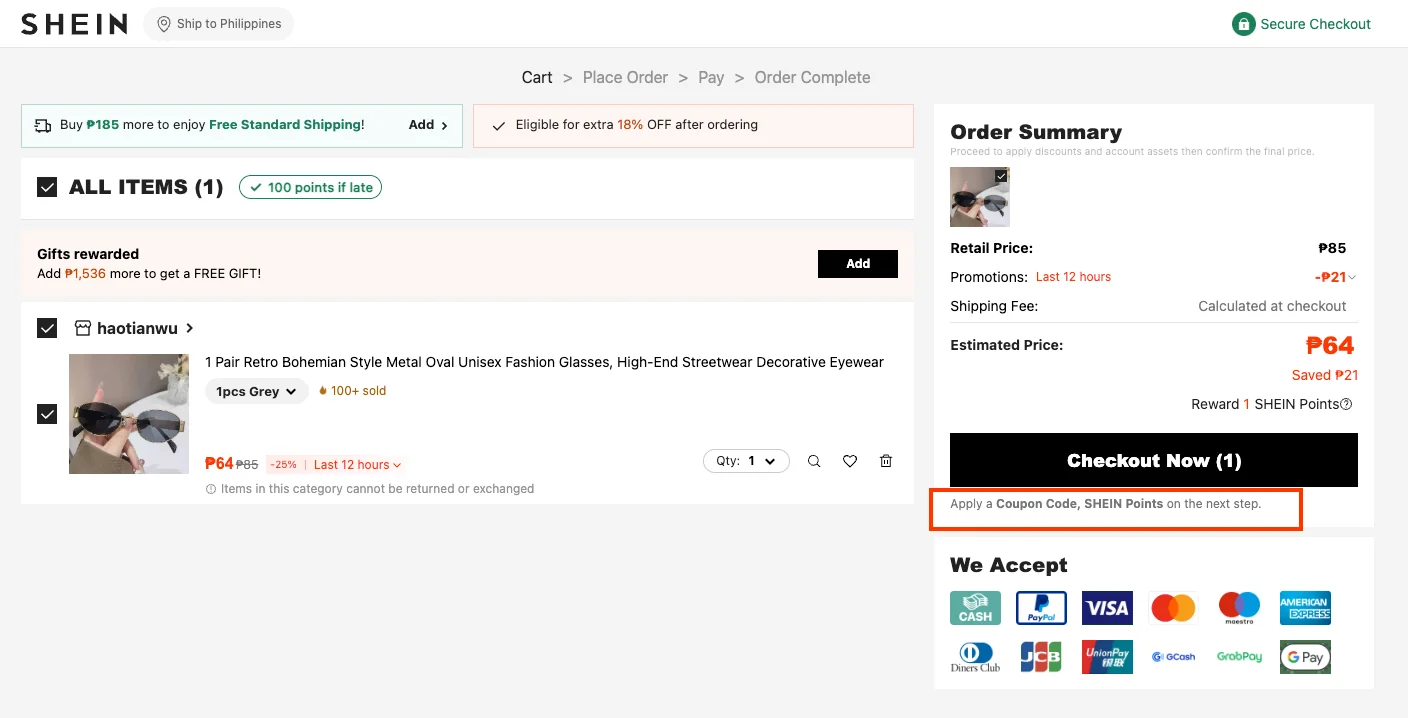This screenshot has width=1408, height=718.
Task: Open the Qty quantity dropdown
Action: point(746,461)
